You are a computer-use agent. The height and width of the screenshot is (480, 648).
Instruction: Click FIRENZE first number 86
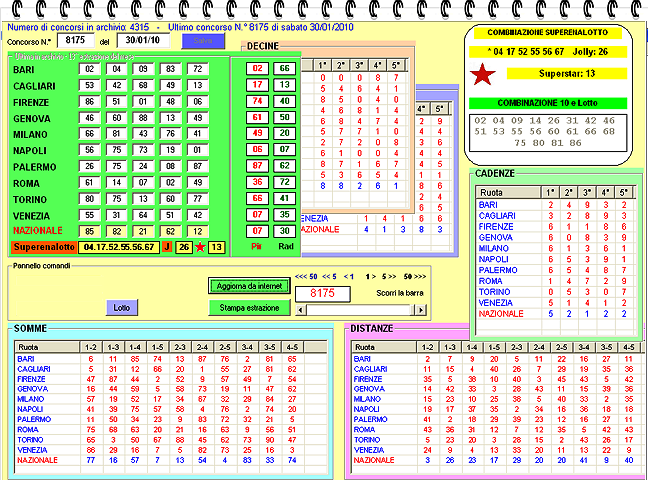coord(90,102)
